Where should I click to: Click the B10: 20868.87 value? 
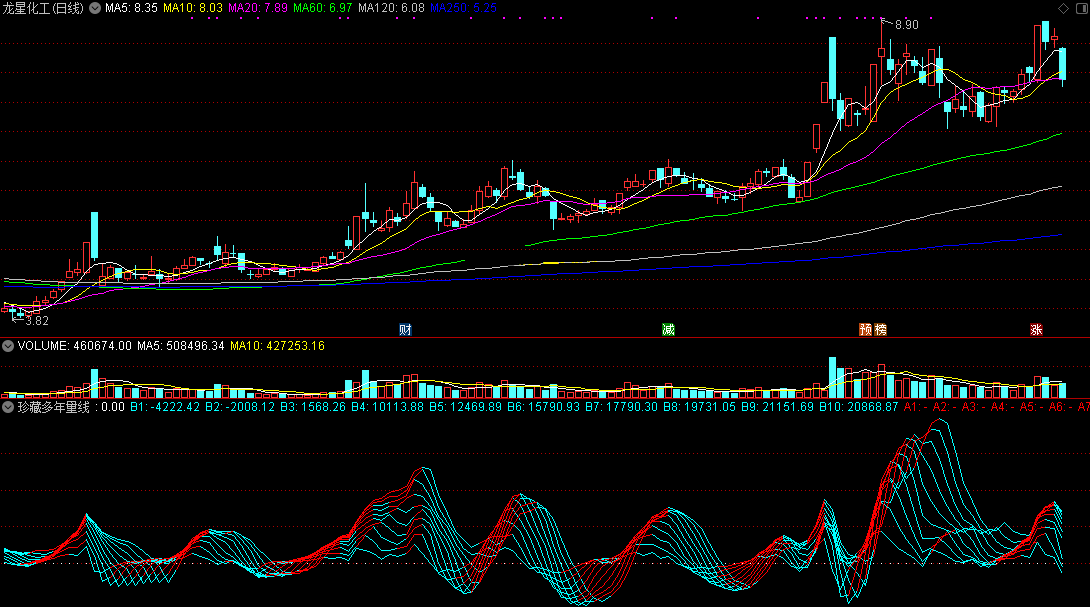(859, 407)
